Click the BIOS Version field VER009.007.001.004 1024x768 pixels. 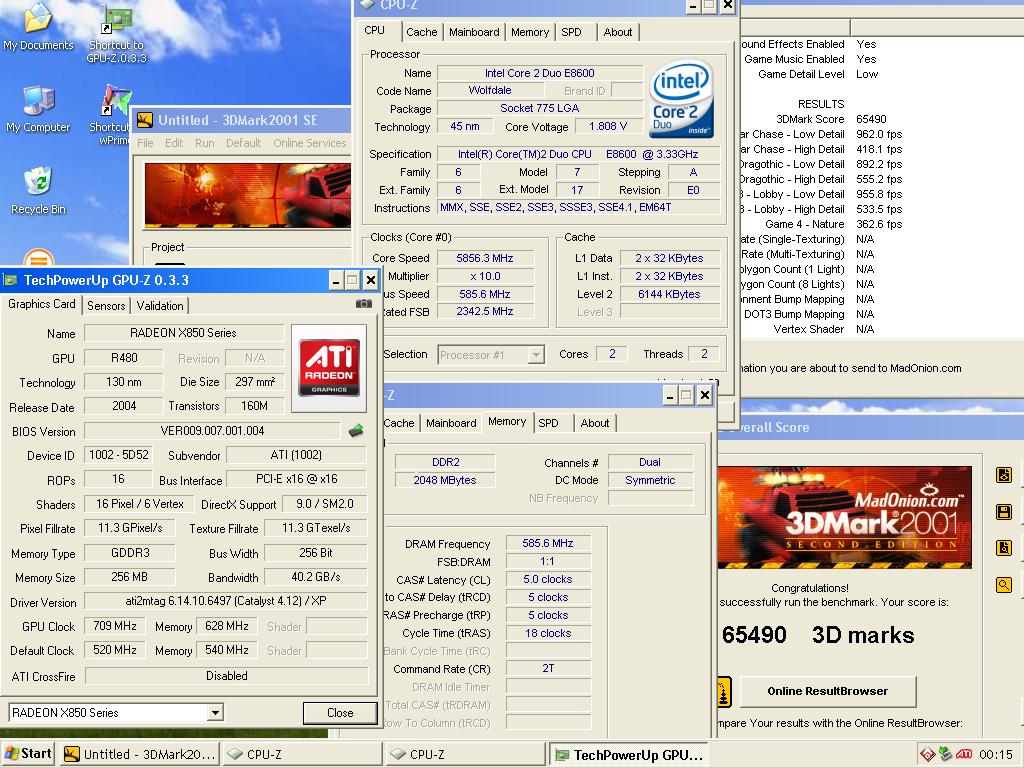click(212, 431)
